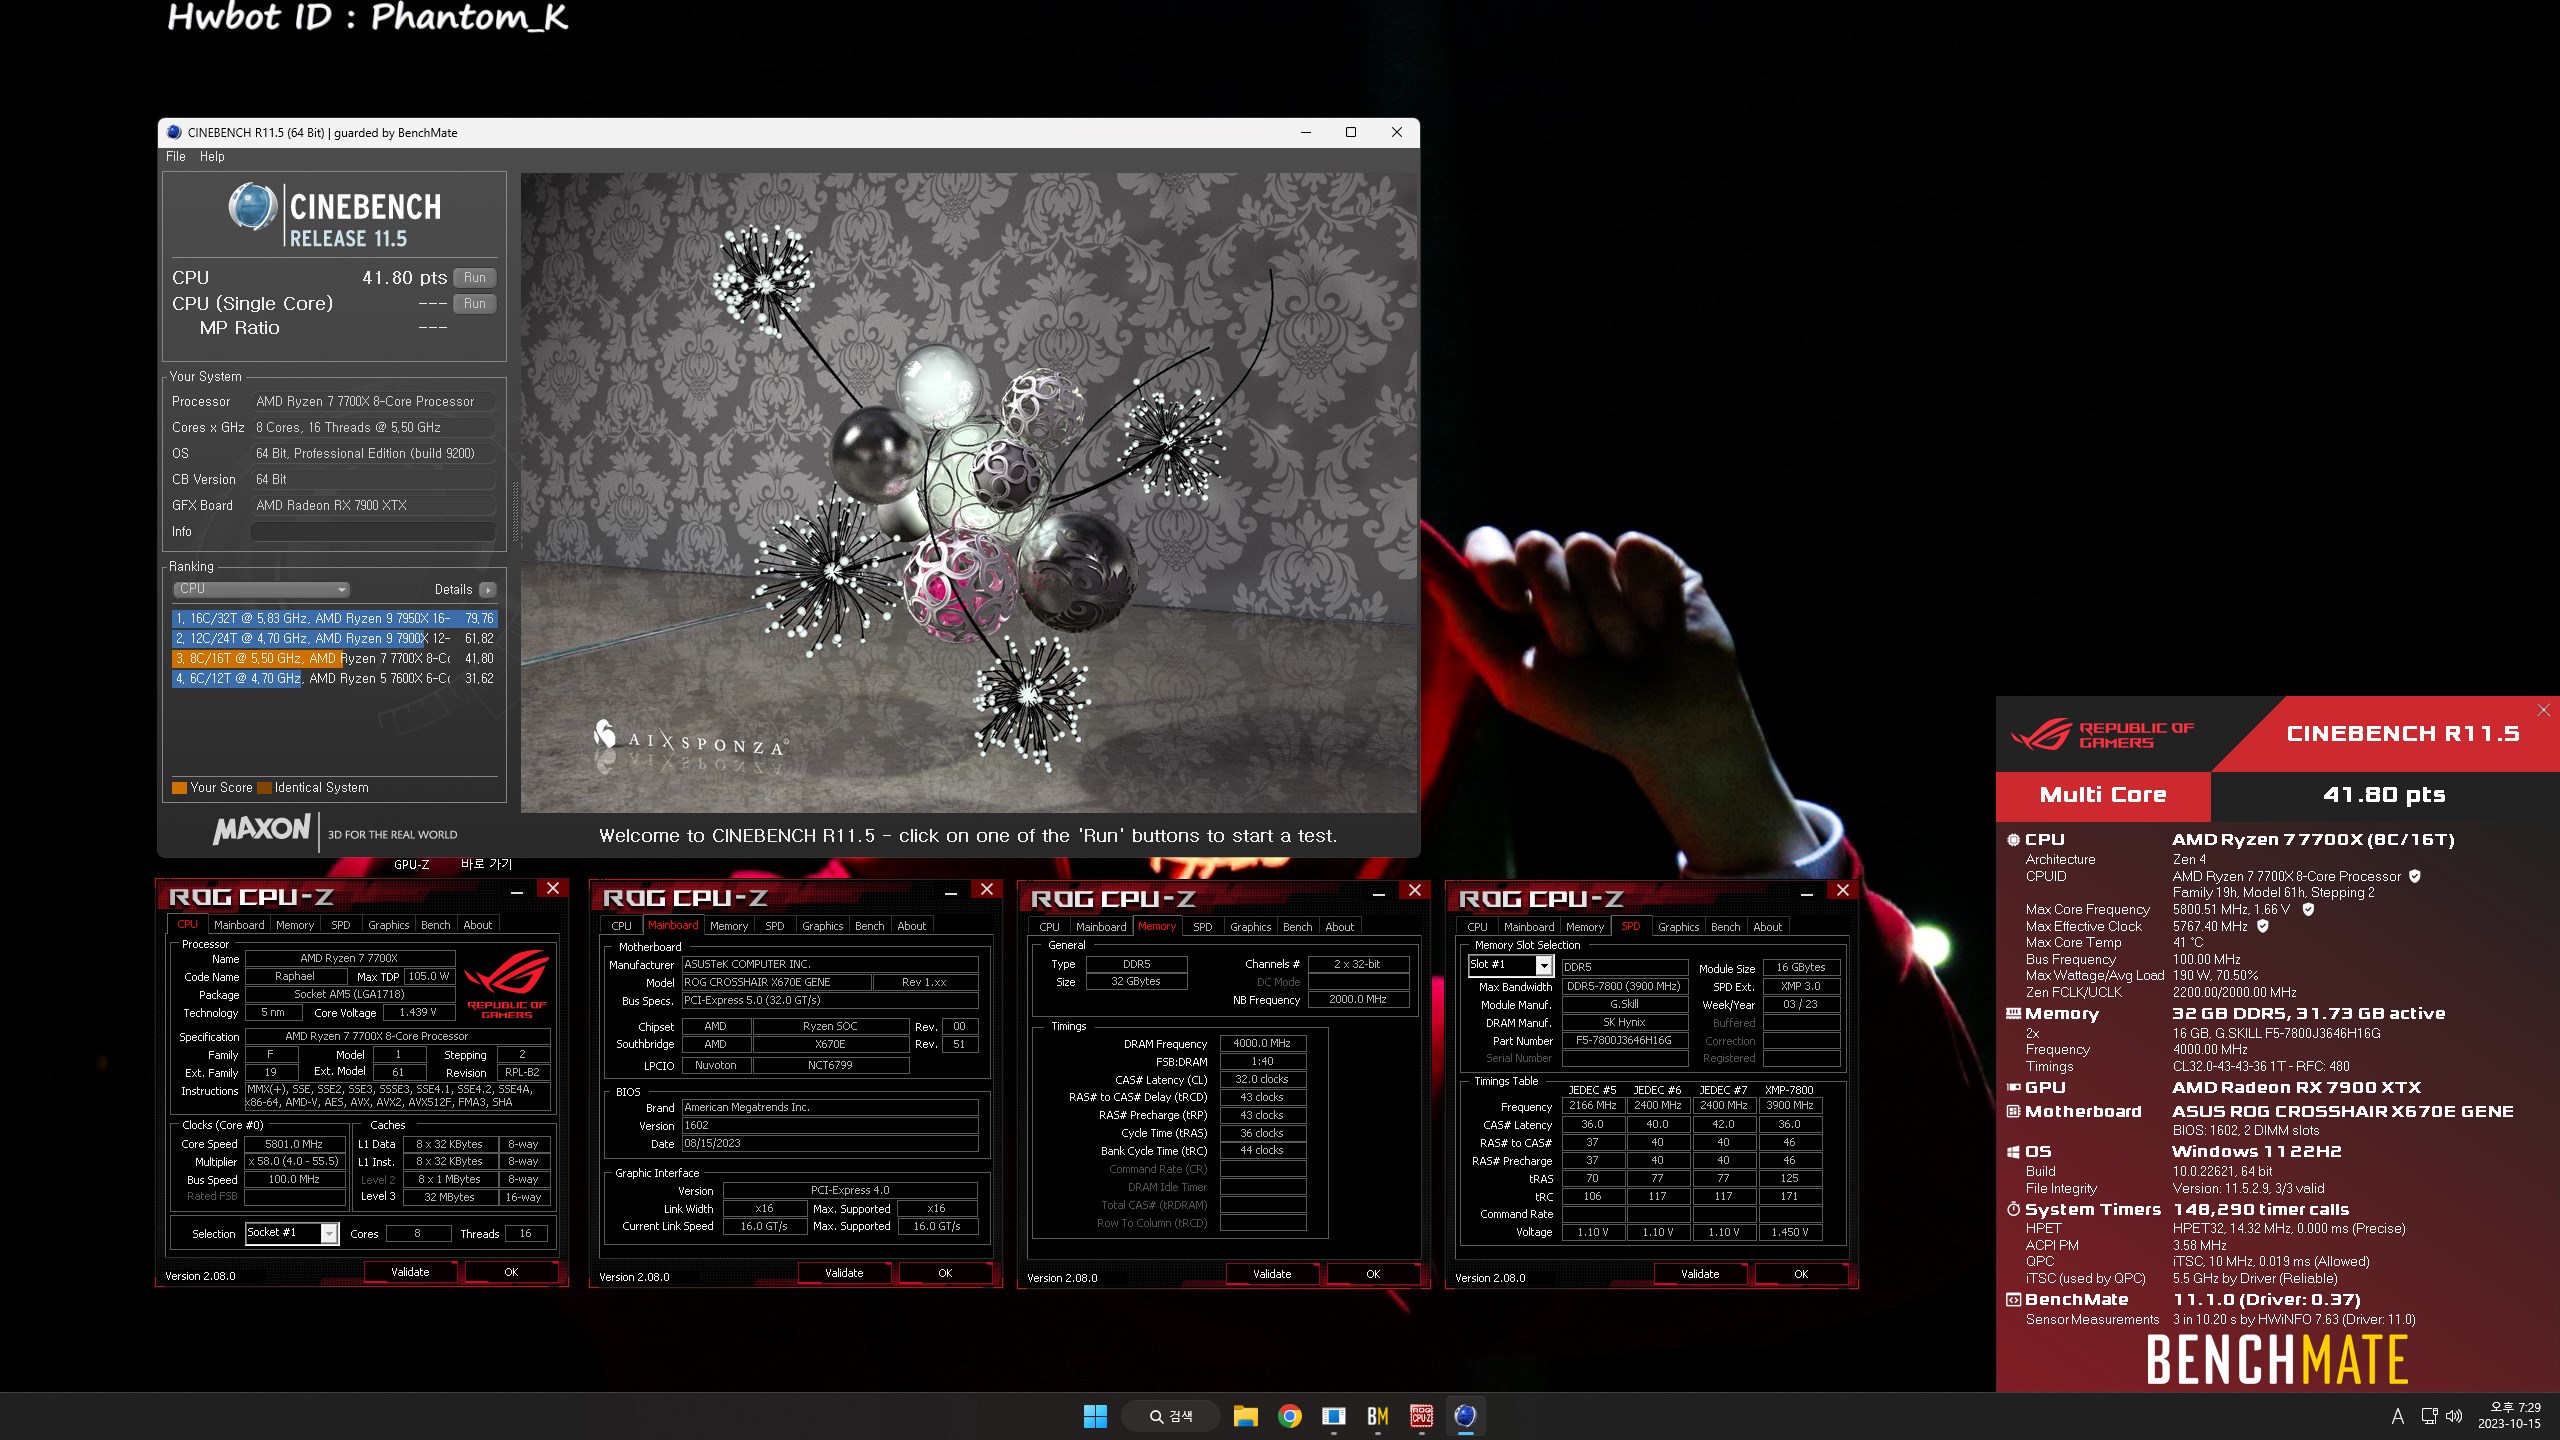Click the GPU-Z shortcut label below Cinebench
Image resolution: width=2560 pixels, height=1440 pixels.
point(411,864)
